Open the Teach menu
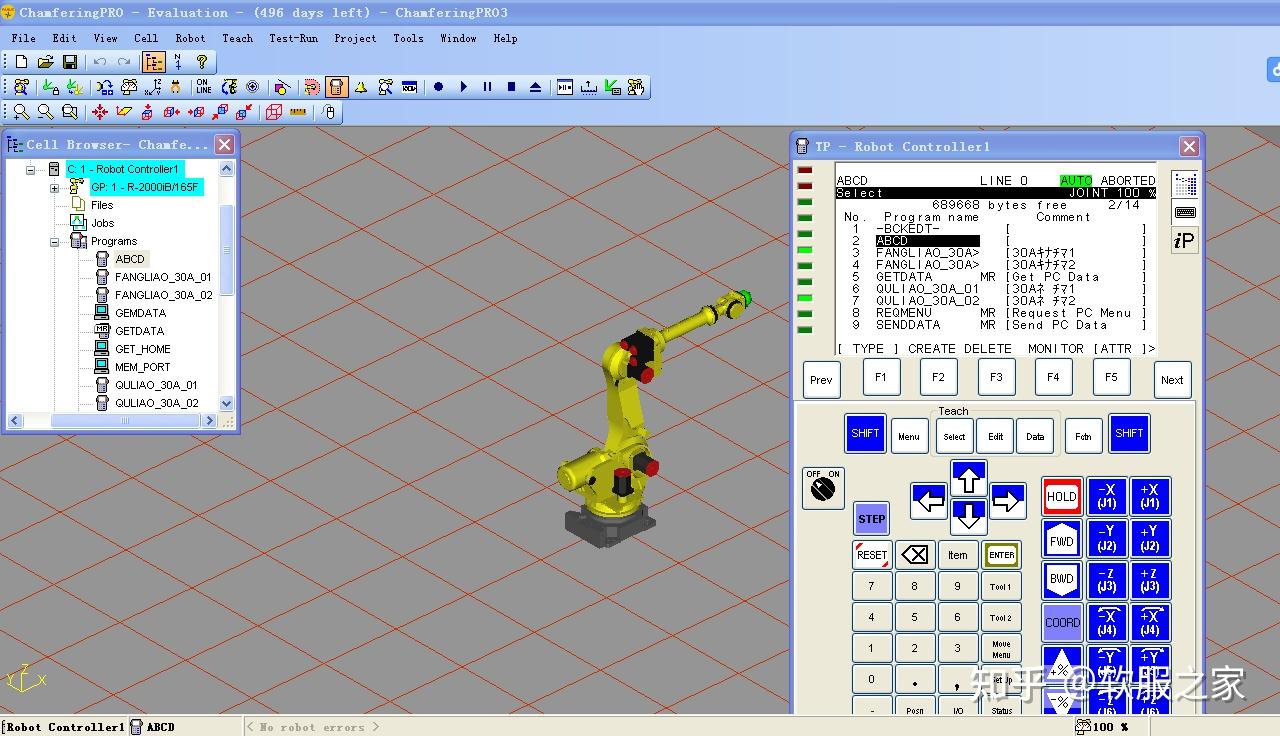 tap(237, 38)
